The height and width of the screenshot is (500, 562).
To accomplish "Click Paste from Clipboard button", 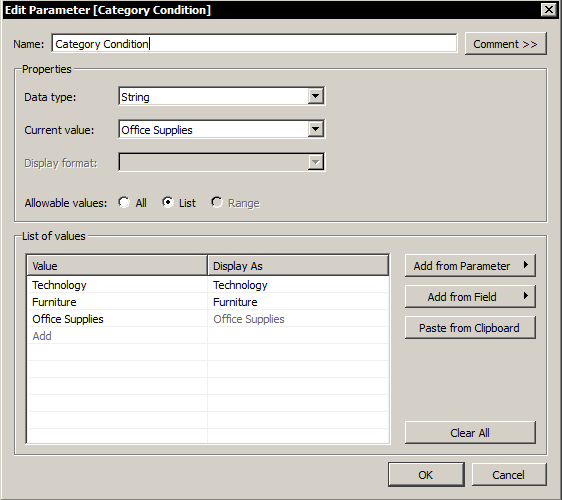I will click(x=470, y=328).
